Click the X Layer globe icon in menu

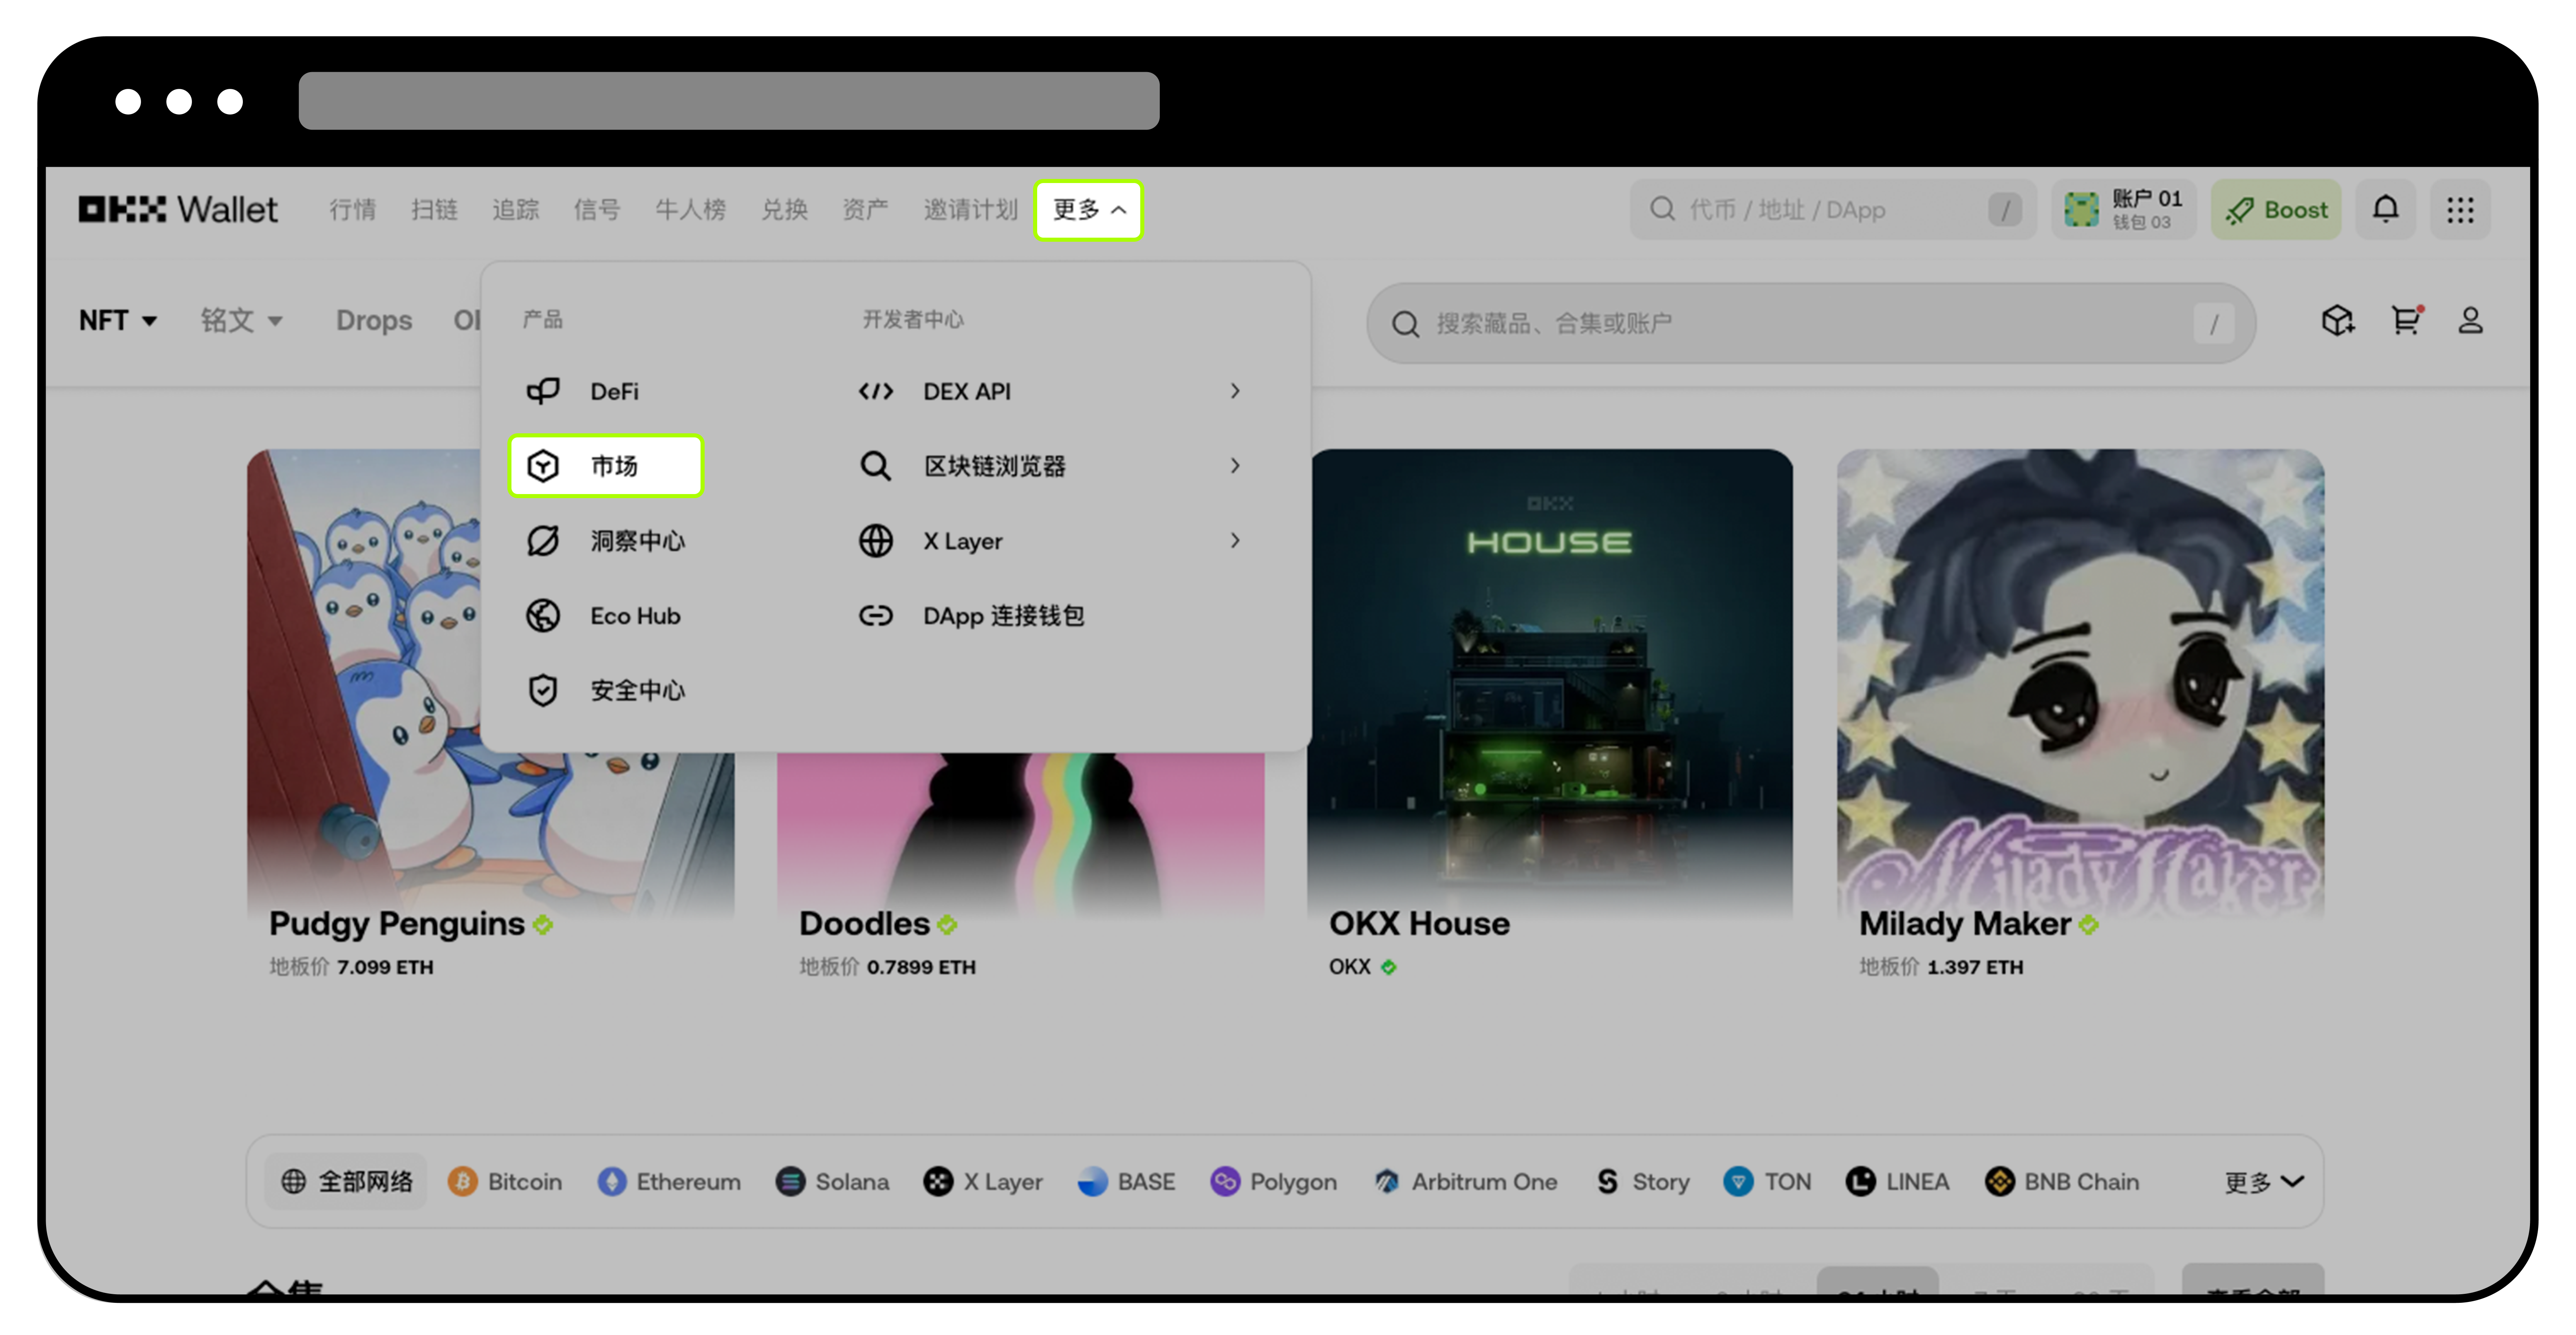click(876, 541)
